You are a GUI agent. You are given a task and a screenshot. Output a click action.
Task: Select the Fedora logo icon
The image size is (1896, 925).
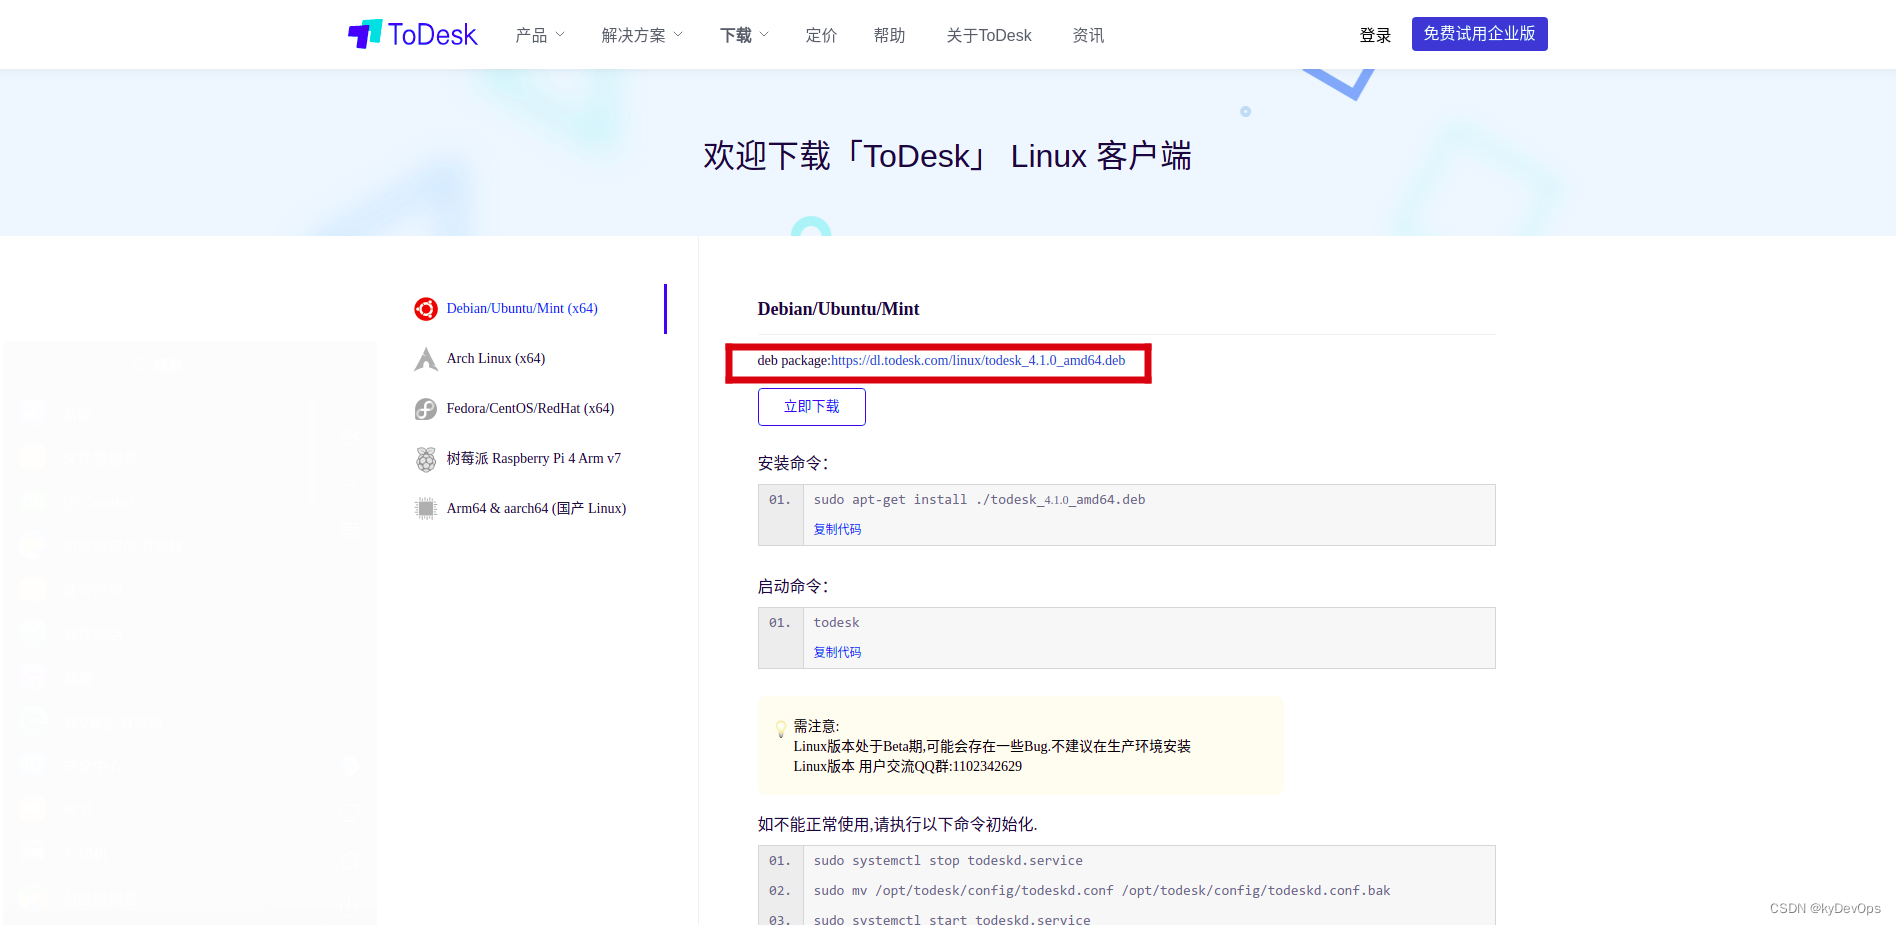(x=426, y=409)
